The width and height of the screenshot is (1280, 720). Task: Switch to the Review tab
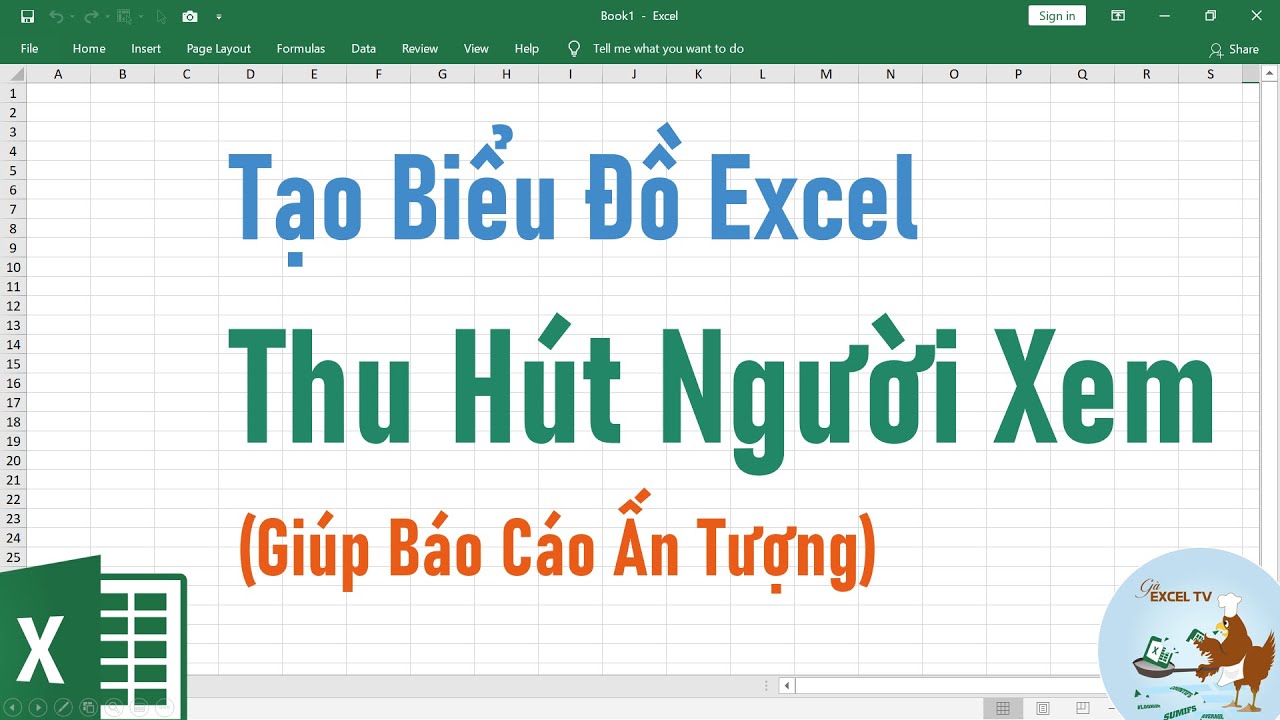[420, 49]
